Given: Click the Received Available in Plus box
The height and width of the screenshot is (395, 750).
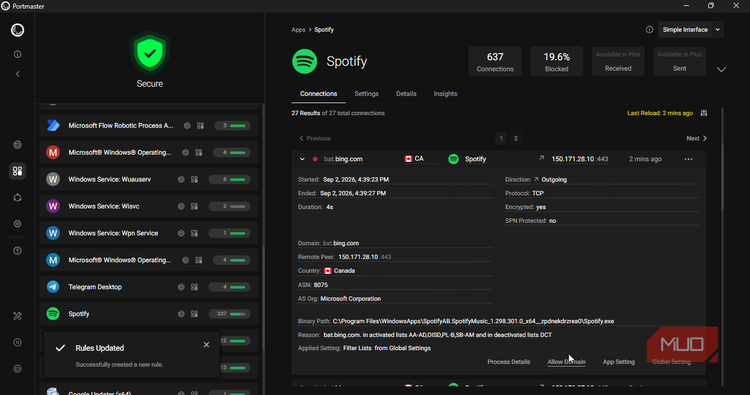Looking at the screenshot, I should pos(618,61).
